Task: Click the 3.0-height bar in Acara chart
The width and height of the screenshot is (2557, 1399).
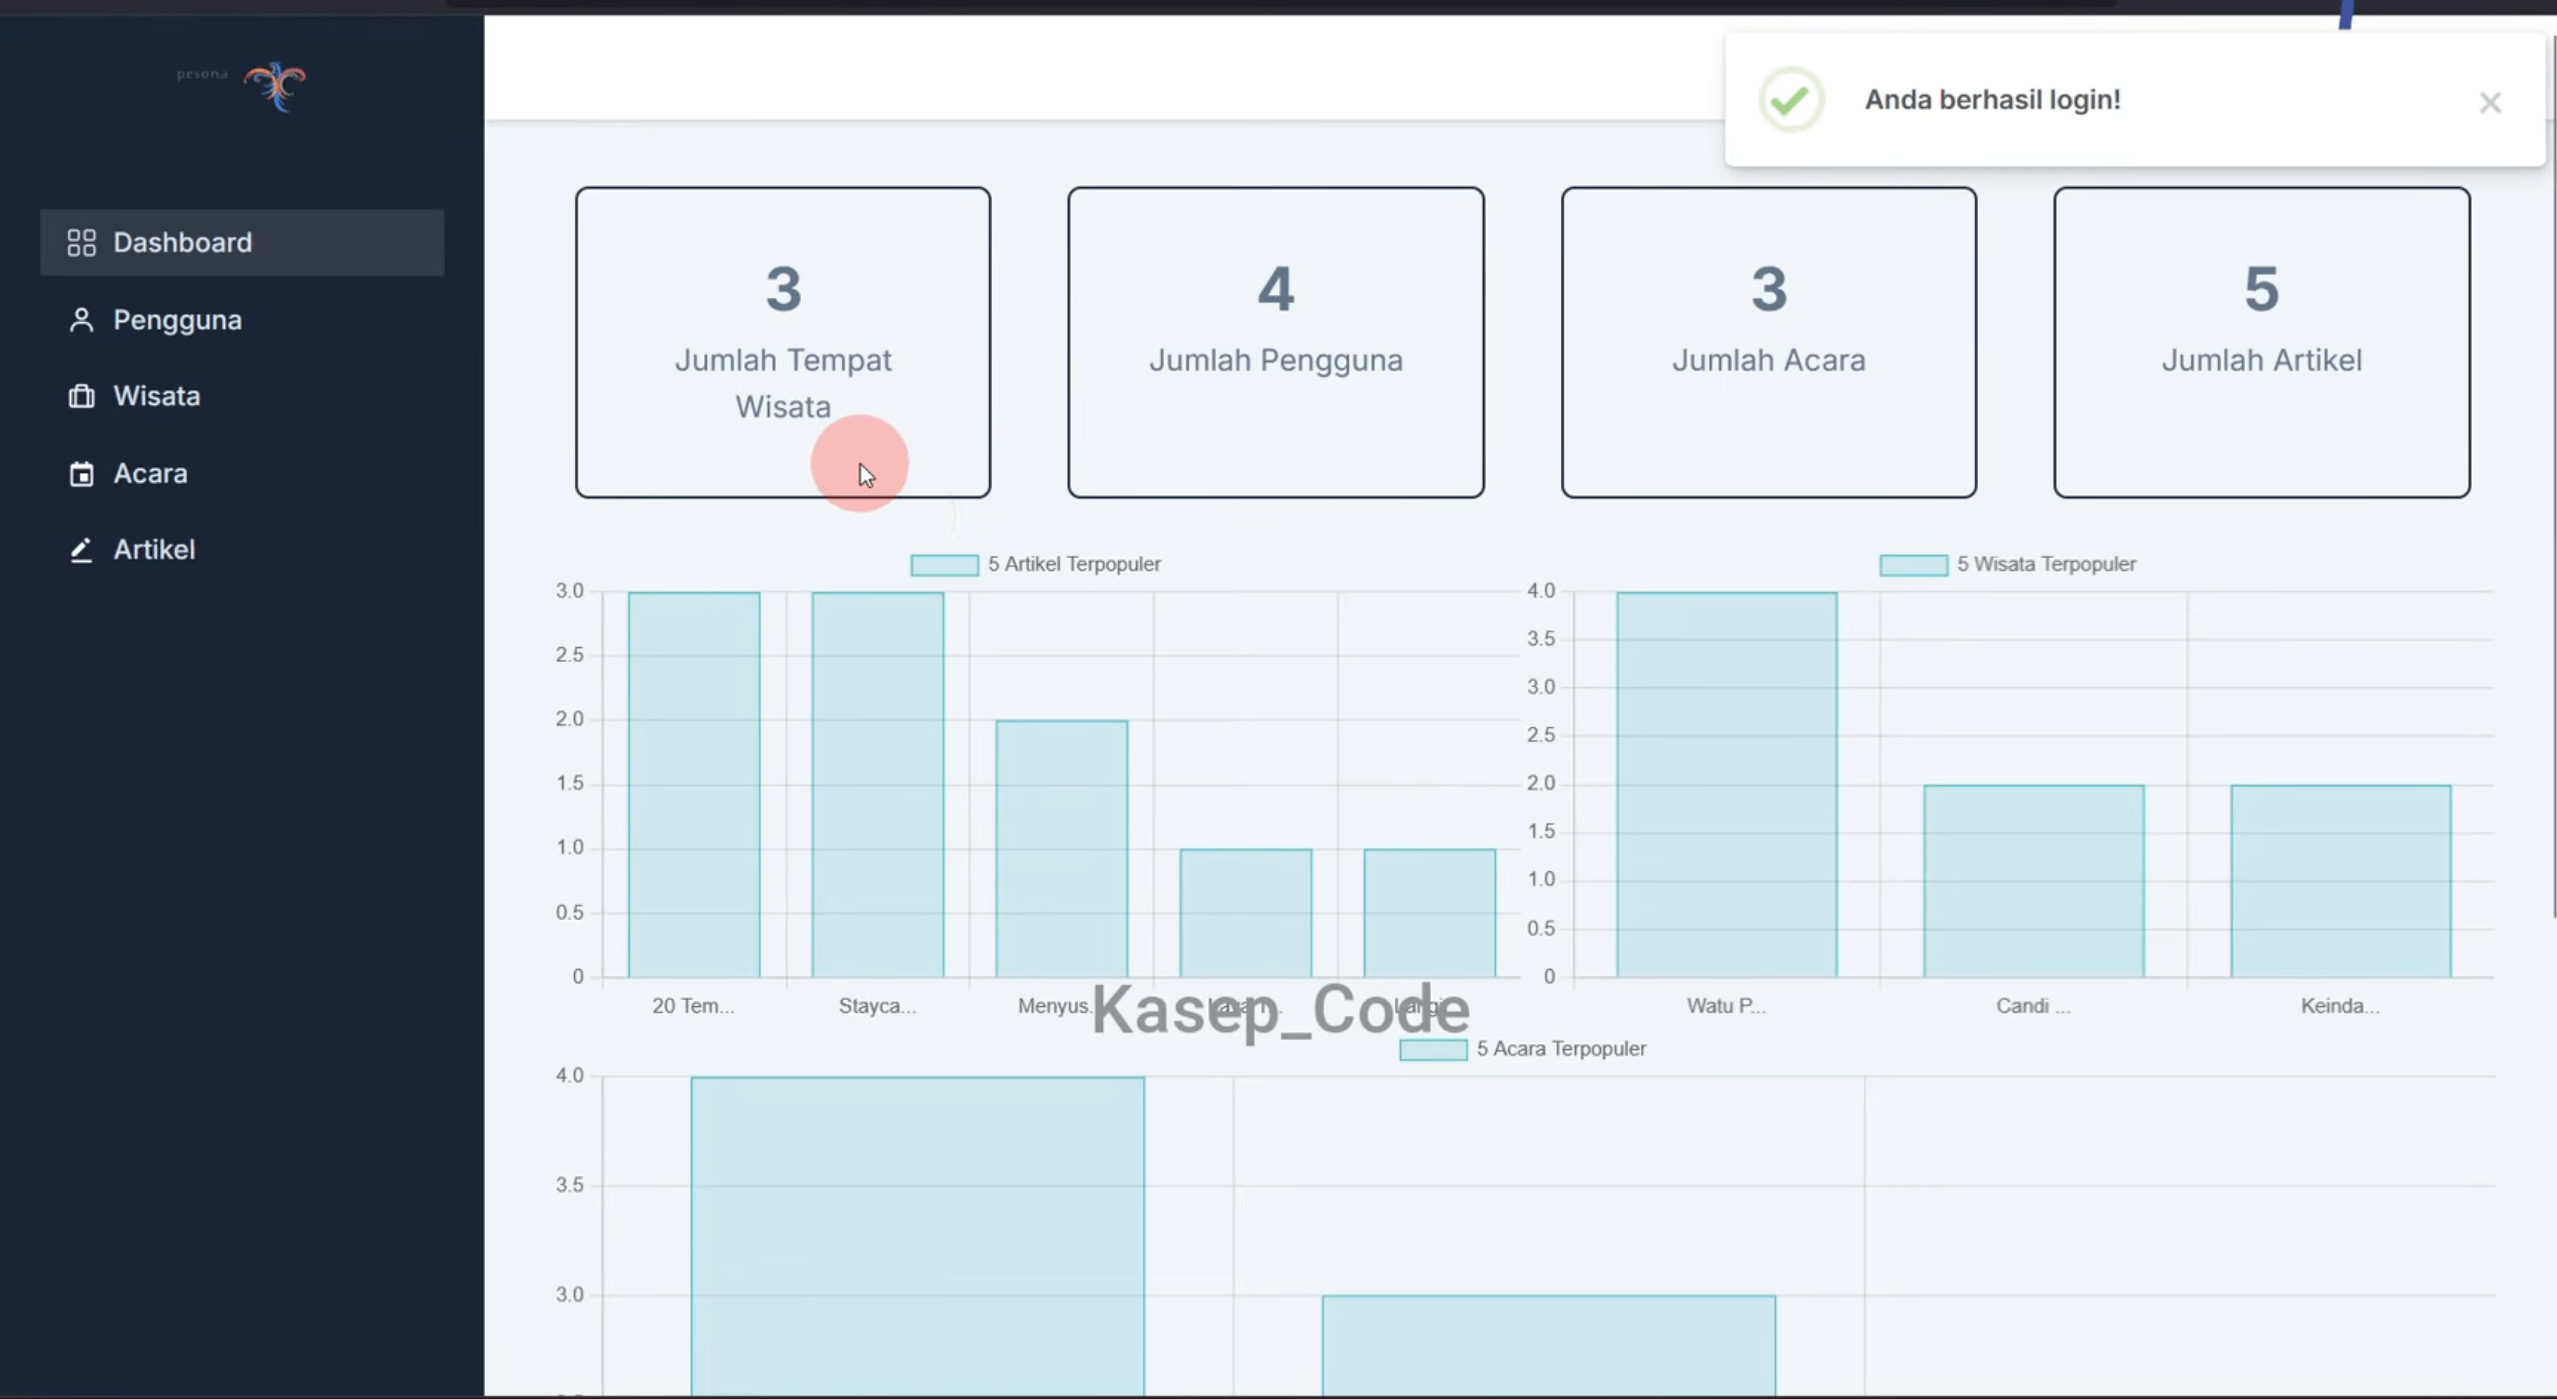Action: click(x=1549, y=1346)
